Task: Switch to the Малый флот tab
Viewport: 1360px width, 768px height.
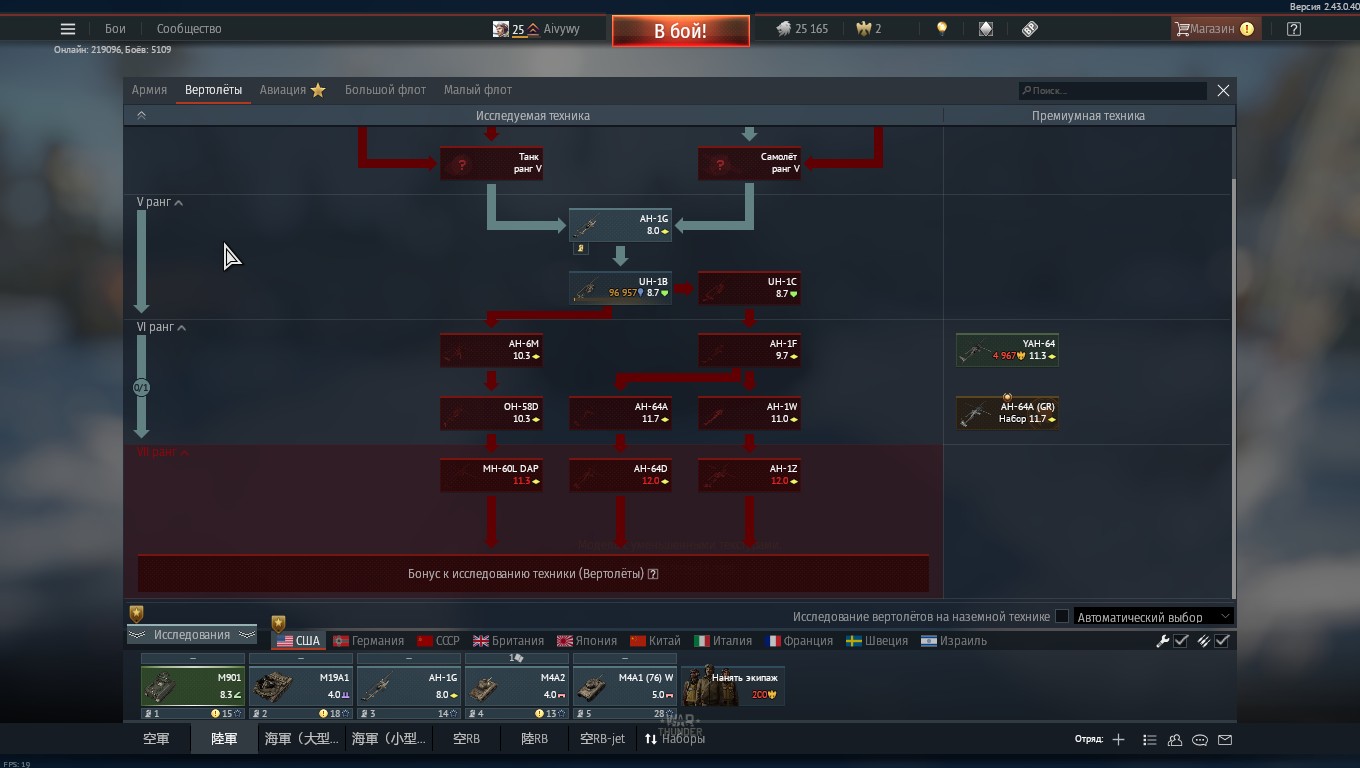Action: pyautogui.click(x=478, y=90)
